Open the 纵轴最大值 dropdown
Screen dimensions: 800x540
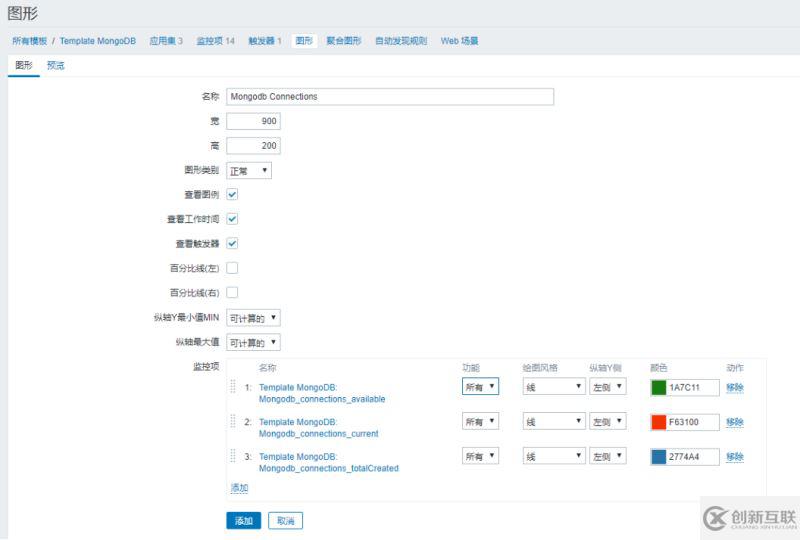254,342
